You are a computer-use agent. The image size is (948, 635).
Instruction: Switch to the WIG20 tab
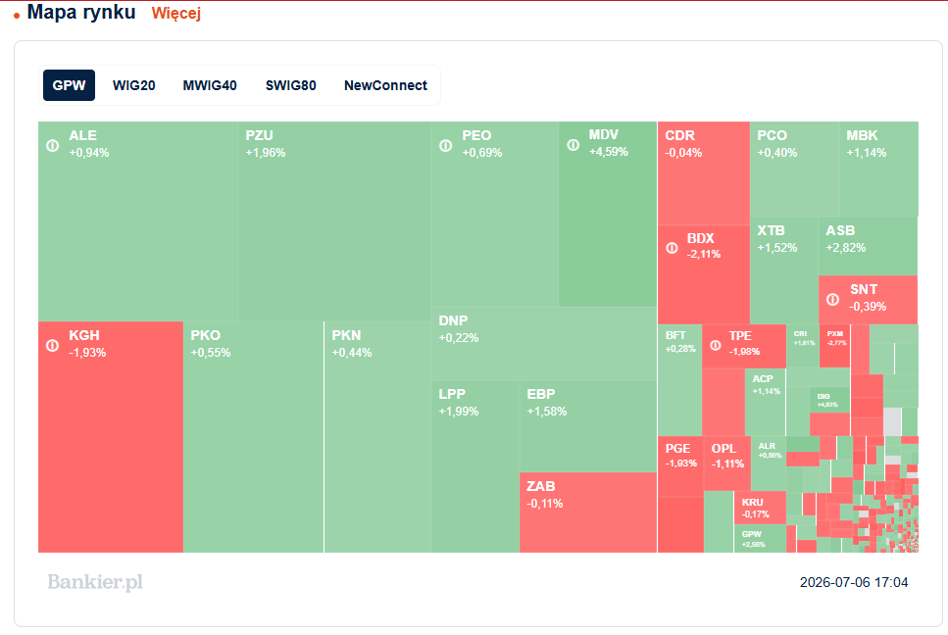[134, 85]
